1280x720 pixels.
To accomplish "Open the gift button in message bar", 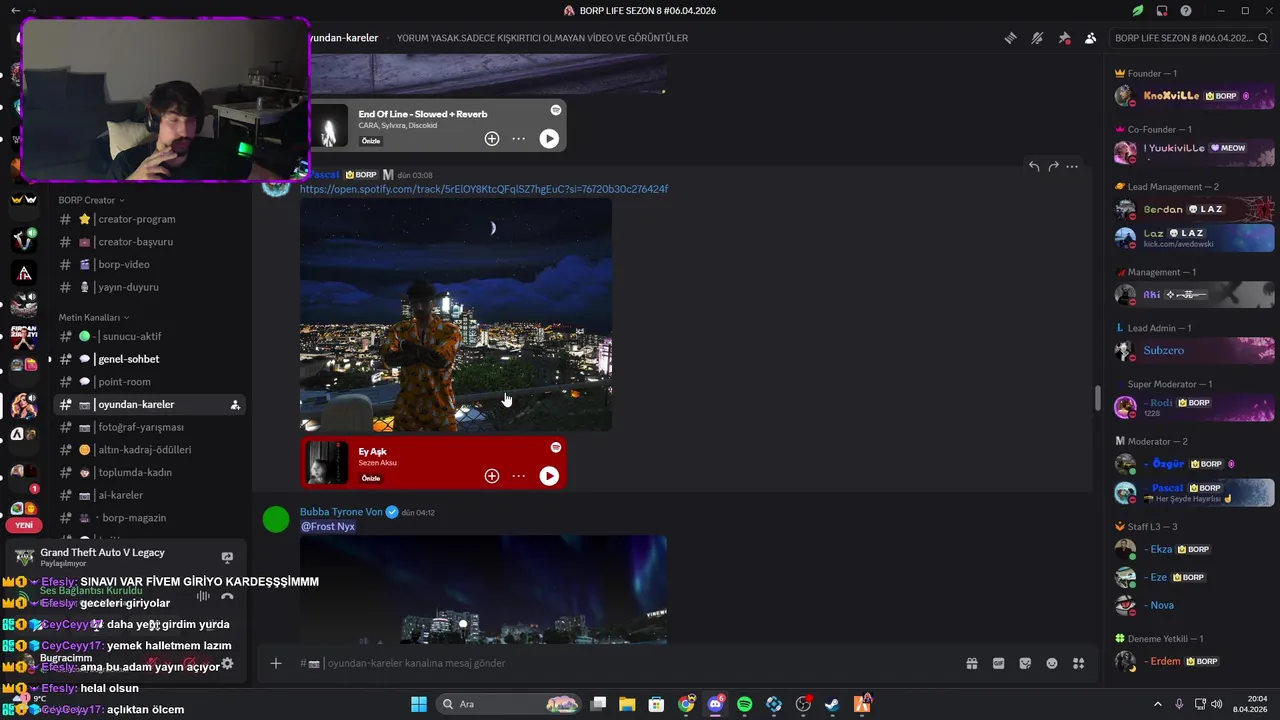I will [971, 663].
